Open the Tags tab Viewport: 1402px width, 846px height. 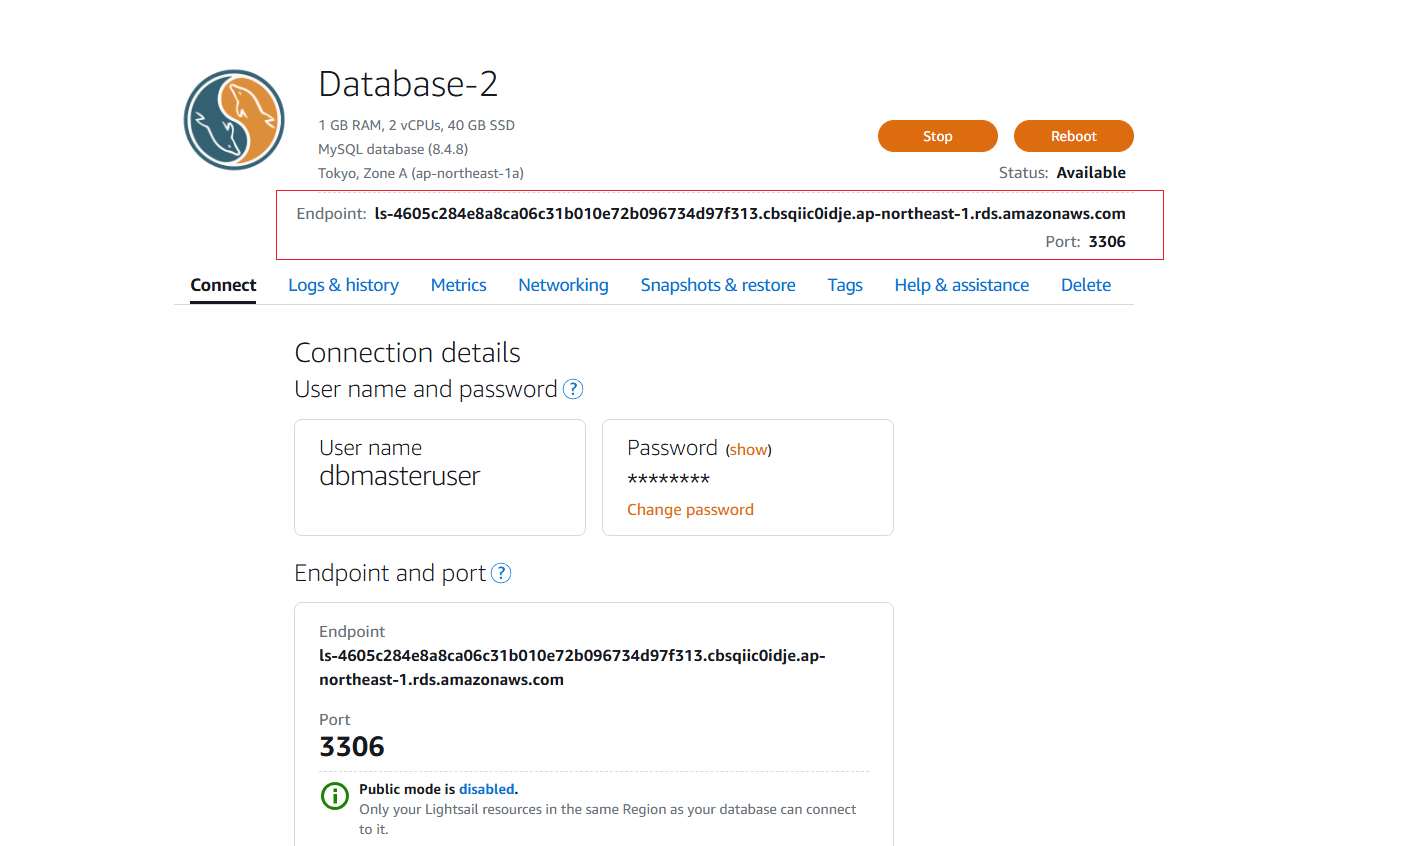(845, 285)
